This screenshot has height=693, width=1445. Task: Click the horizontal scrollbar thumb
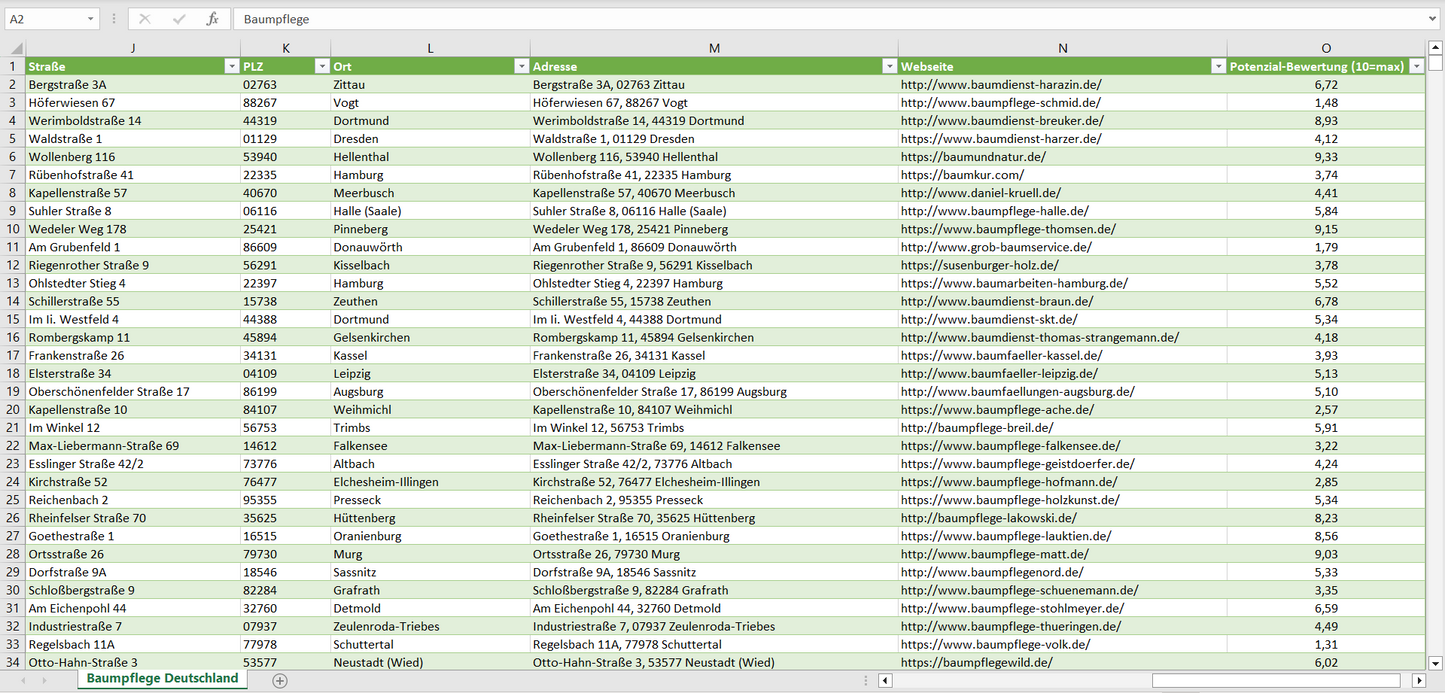tap(1275, 681)
